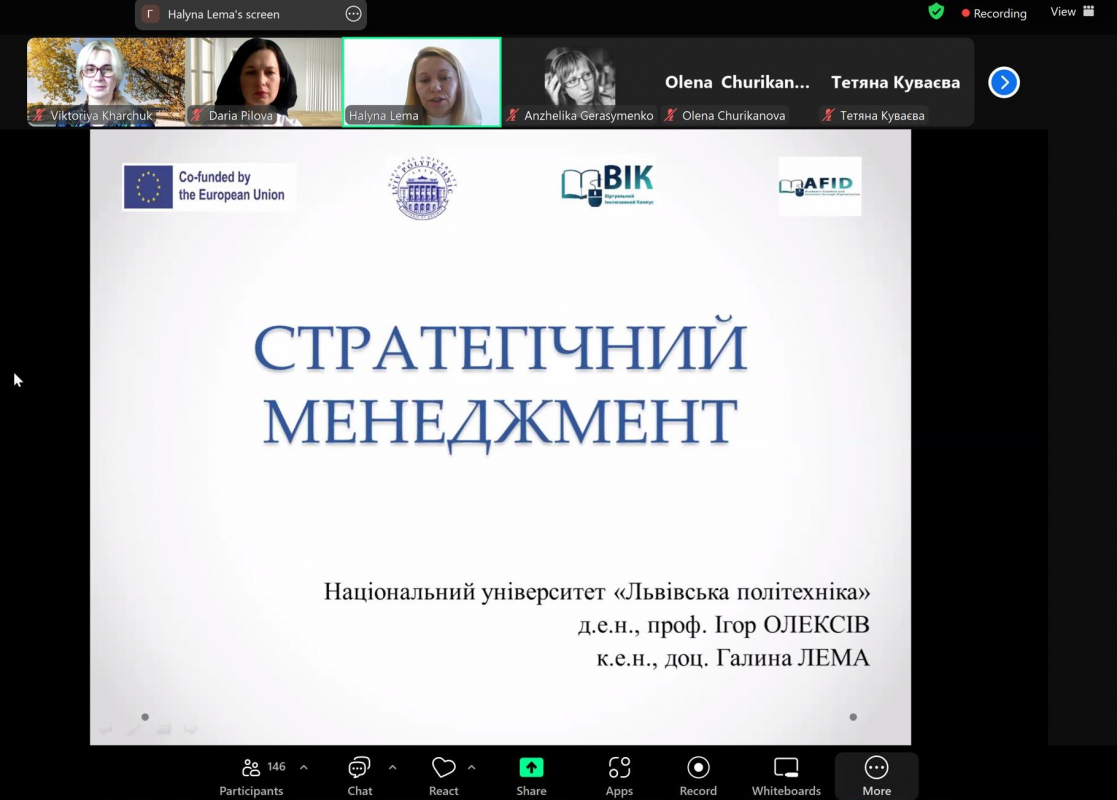Click Daria Pilova's muted microphone icon
Viewport: 1117px width, 800px height.
(x=197, y=115)
